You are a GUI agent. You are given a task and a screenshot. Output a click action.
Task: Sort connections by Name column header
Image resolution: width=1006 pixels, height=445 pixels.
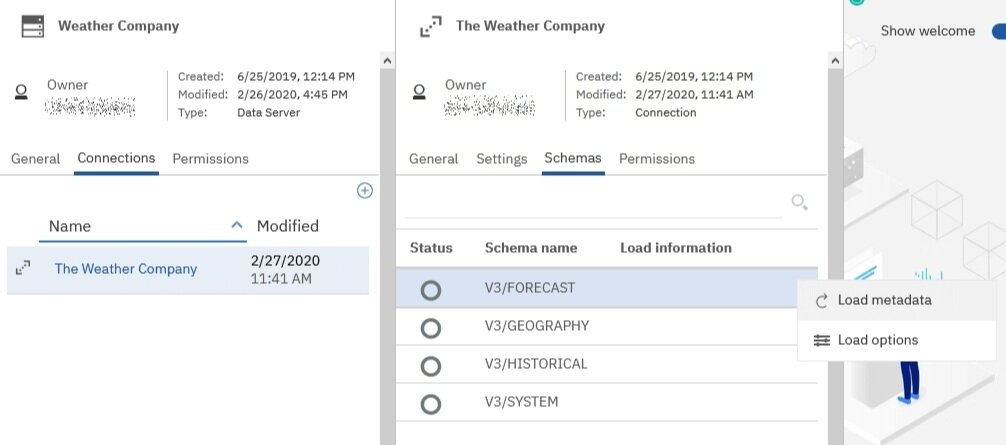(x=70, y=226)
